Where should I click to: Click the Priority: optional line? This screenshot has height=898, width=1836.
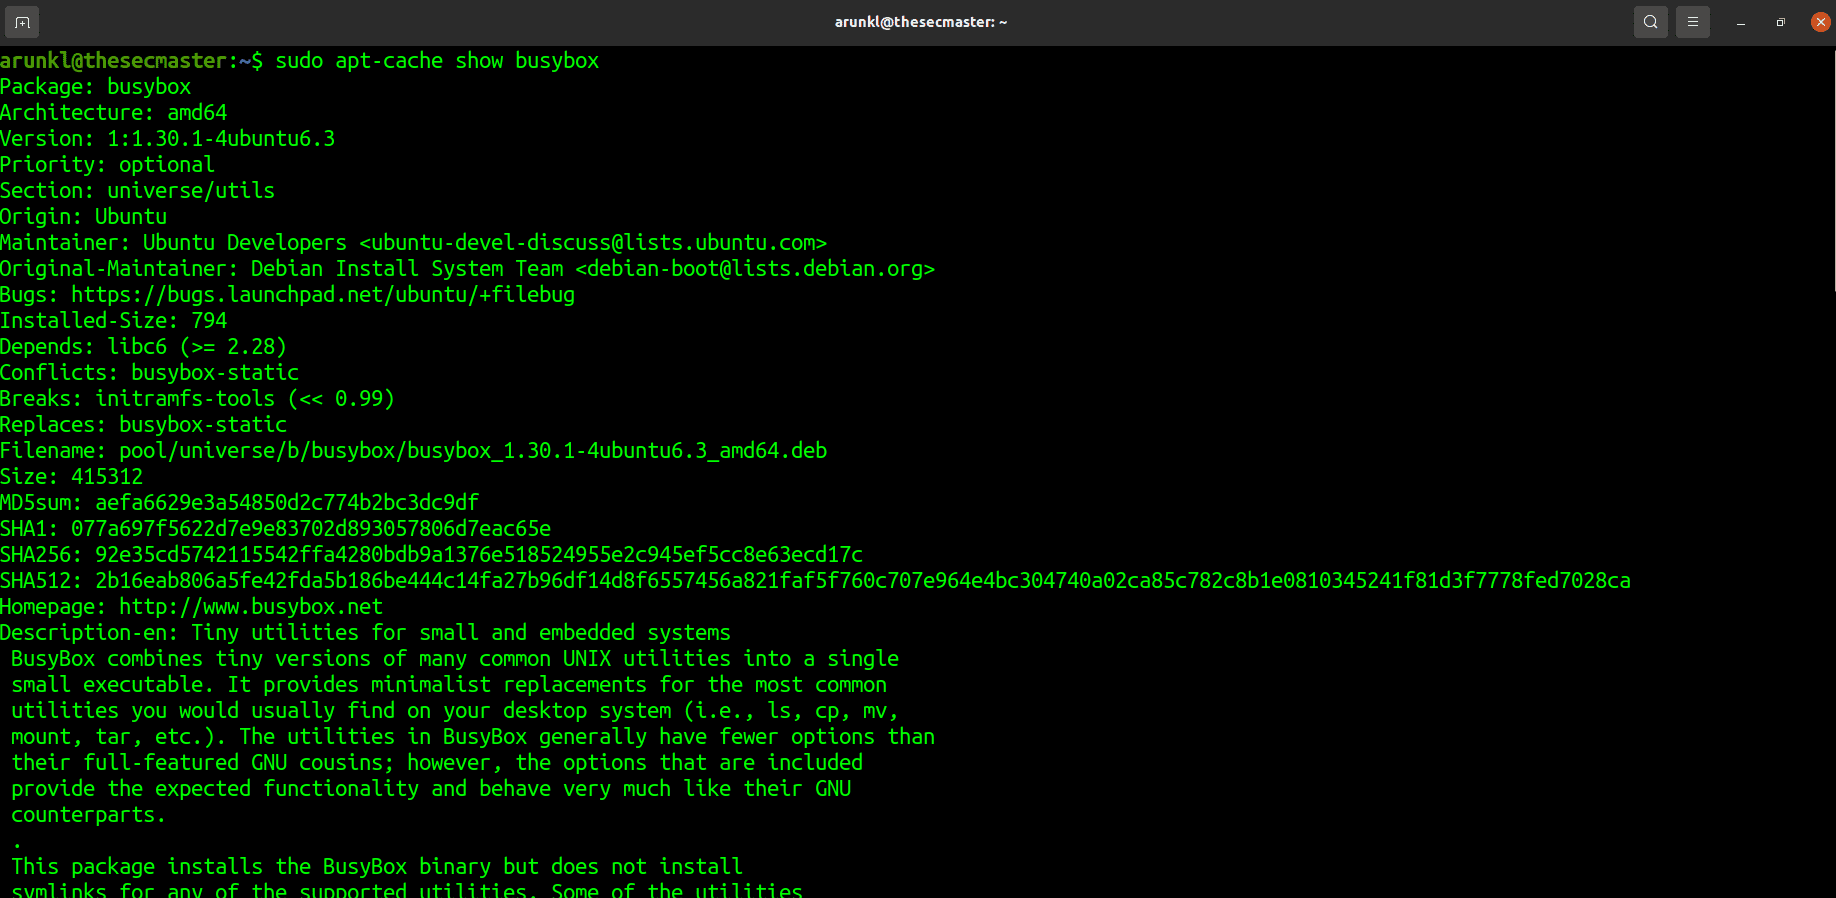(x=107, y=165)
